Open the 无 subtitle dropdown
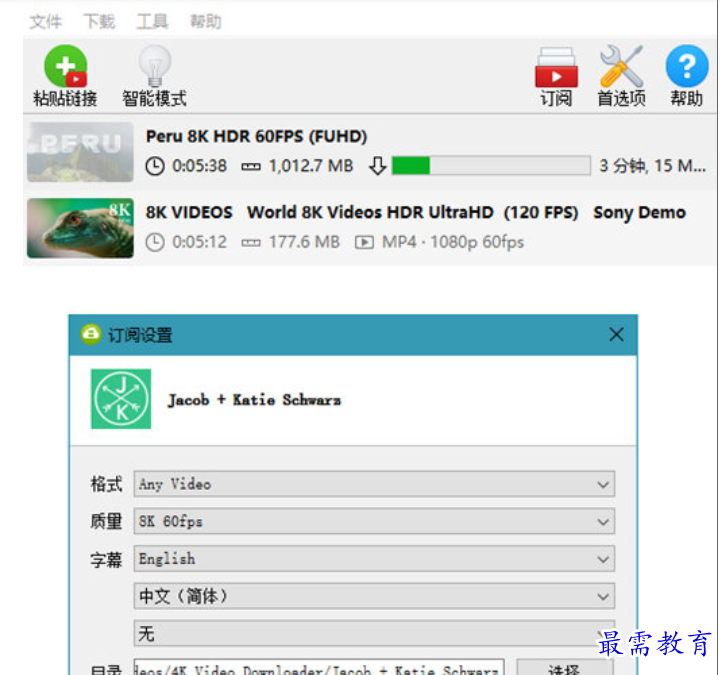Image resolution: width=720 pixels, height=675 pixels. click(x=374, y=634)
